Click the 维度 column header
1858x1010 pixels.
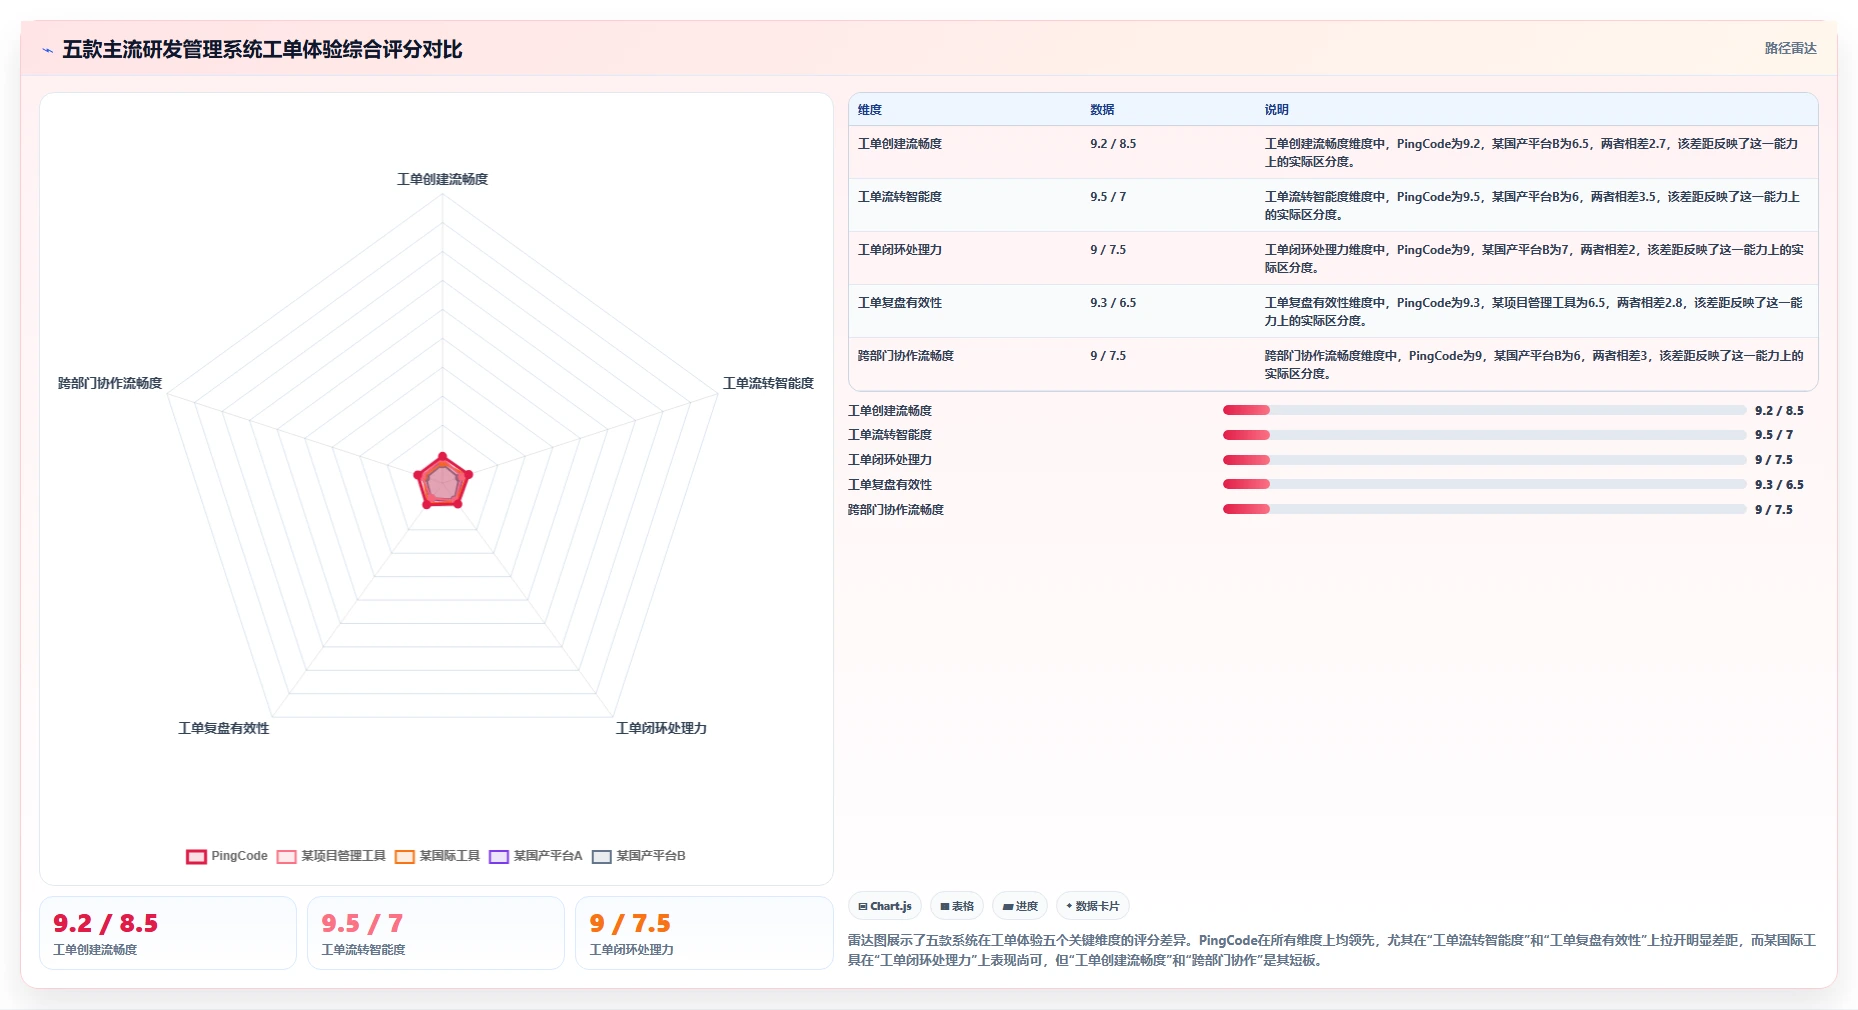[870, 110]
